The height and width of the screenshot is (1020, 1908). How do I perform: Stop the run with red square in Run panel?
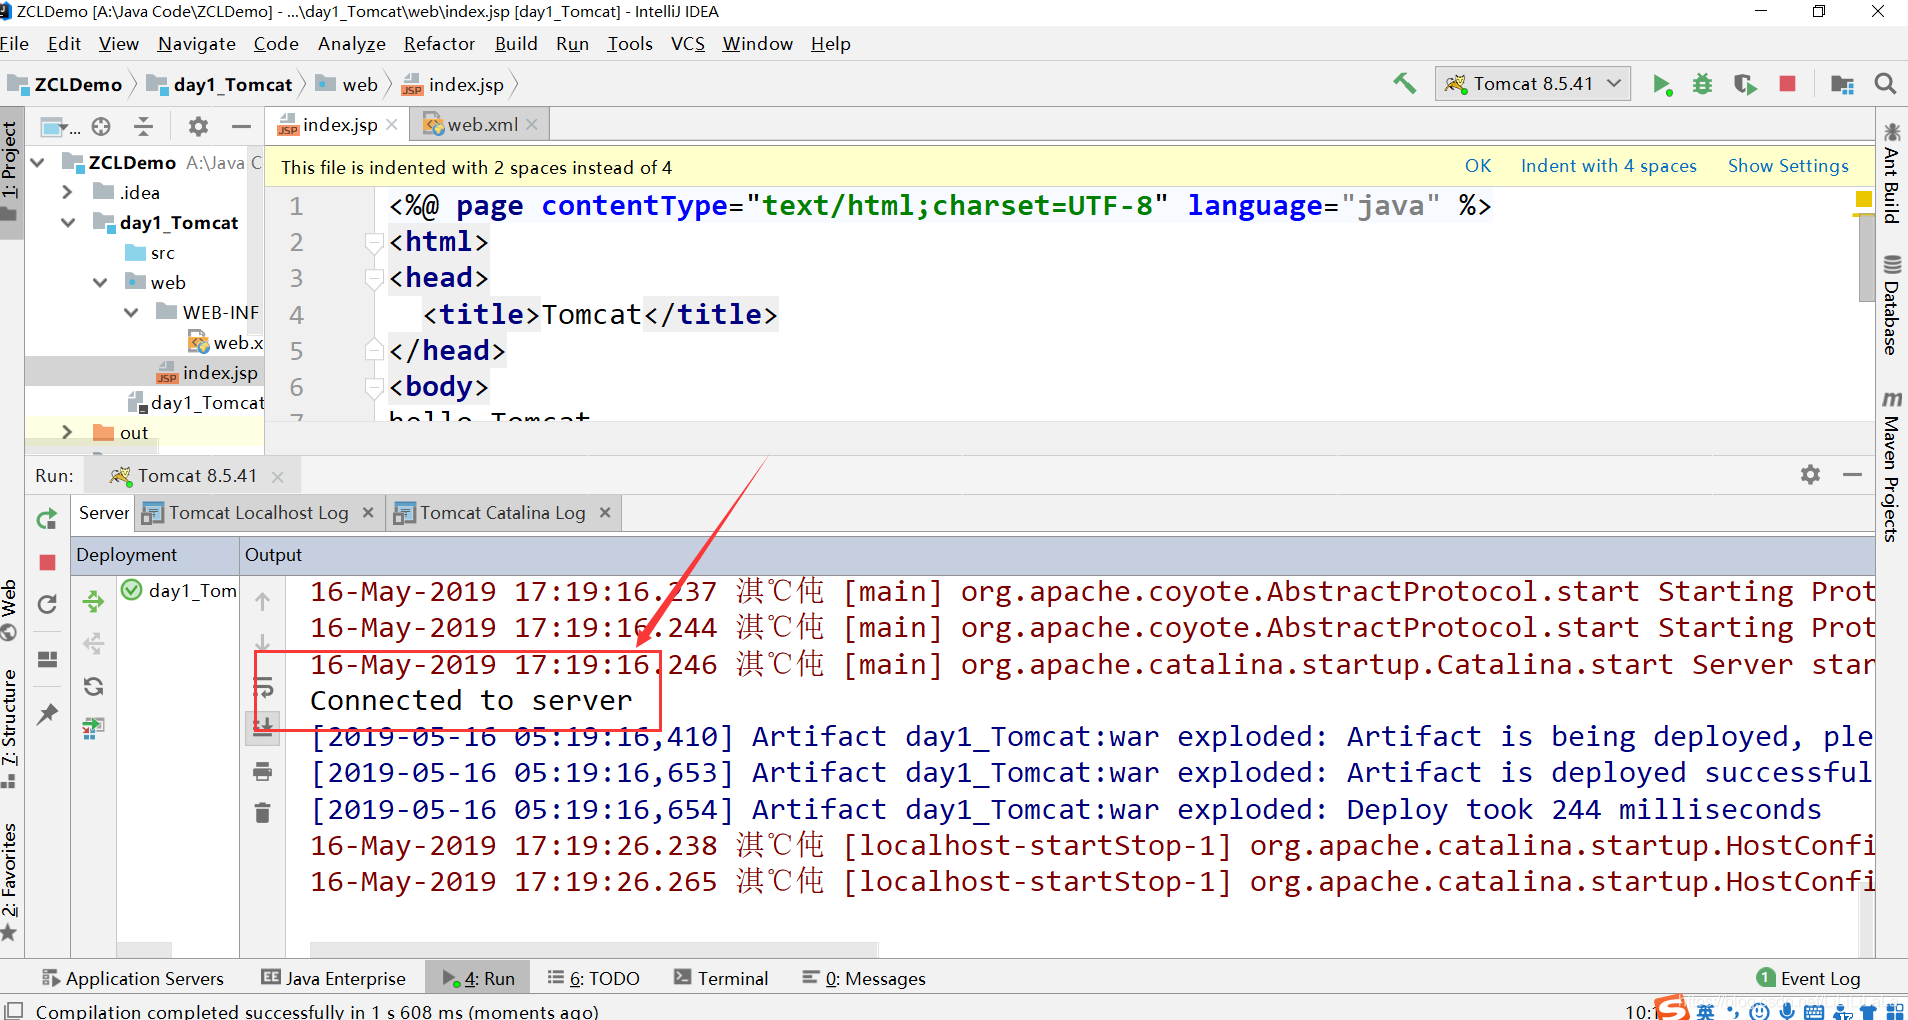(47, 563)
